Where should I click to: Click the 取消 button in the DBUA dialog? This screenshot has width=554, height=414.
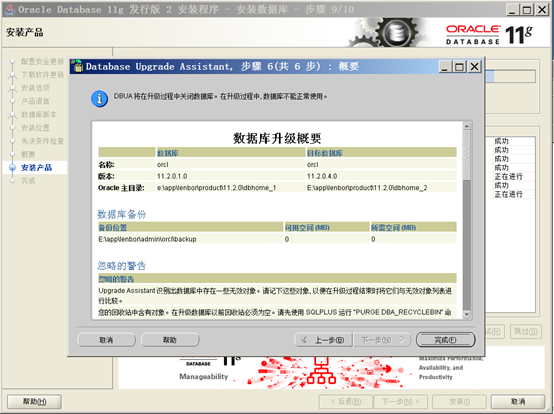tap(106, 340)
